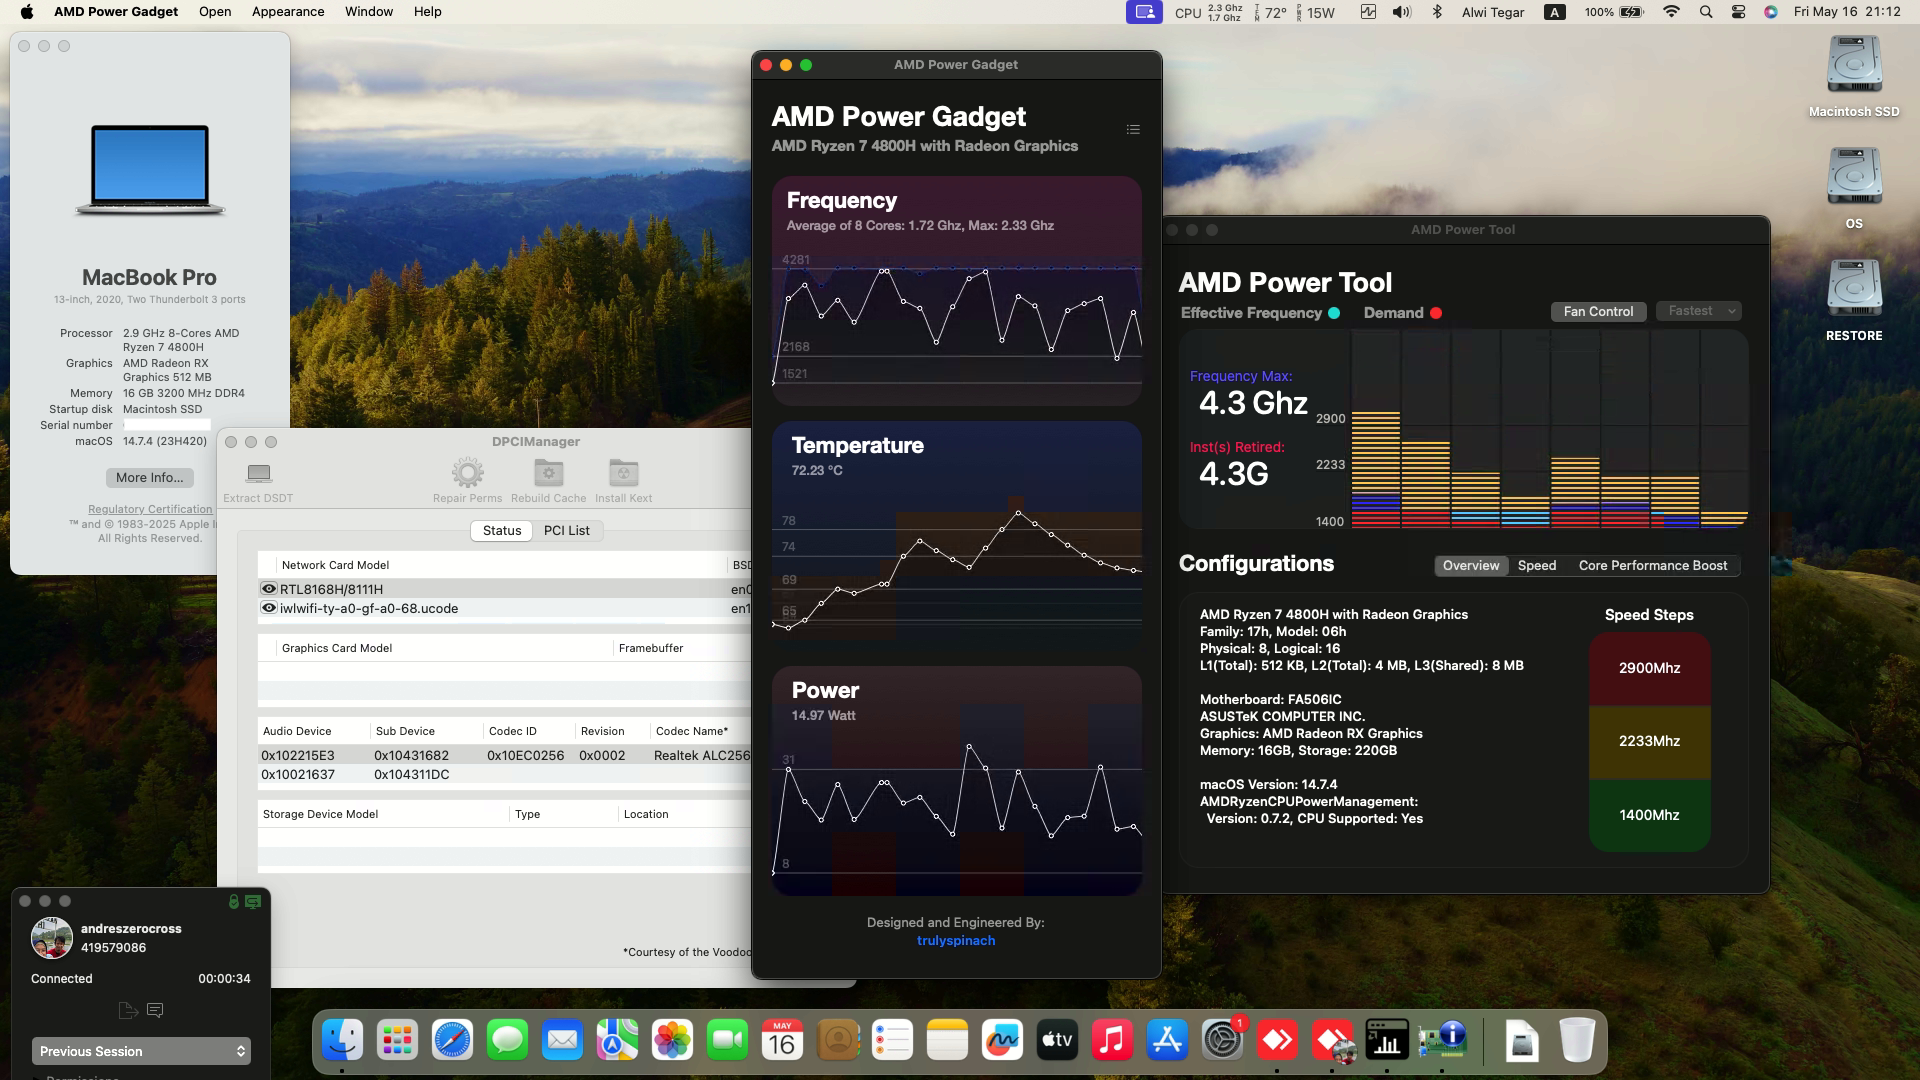The image size is (1920, 1080).
Task: Click the More Info button in About This Mac
Action: [x=149, y=477]
